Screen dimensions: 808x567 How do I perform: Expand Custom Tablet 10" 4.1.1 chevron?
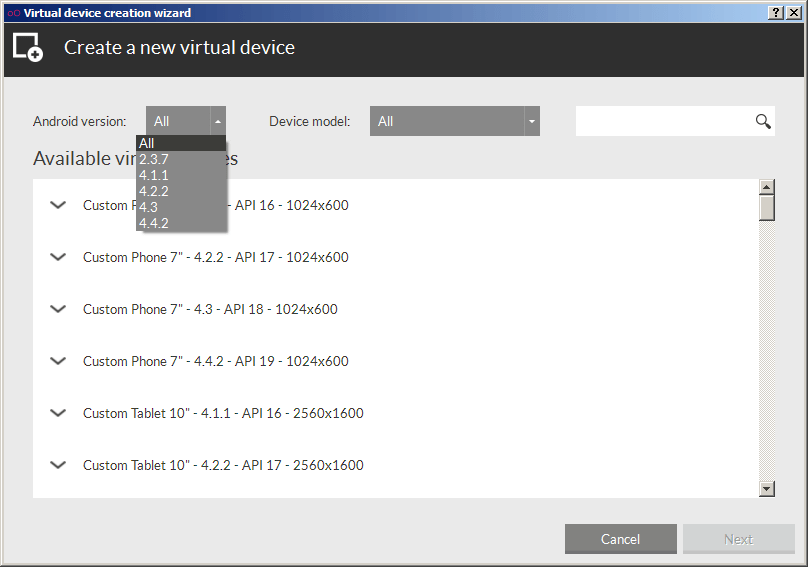pyautogui.click(x=58, y=413)
